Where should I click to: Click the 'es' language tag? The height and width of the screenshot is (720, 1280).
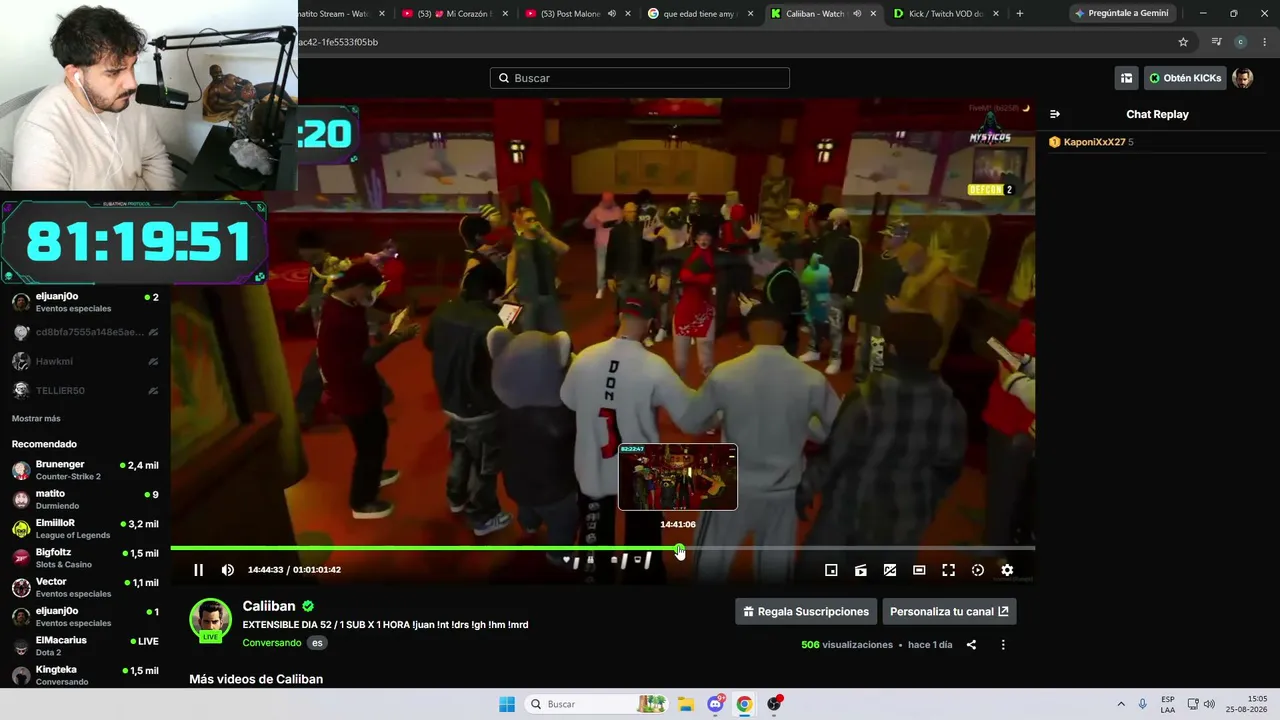click(317, 643)
